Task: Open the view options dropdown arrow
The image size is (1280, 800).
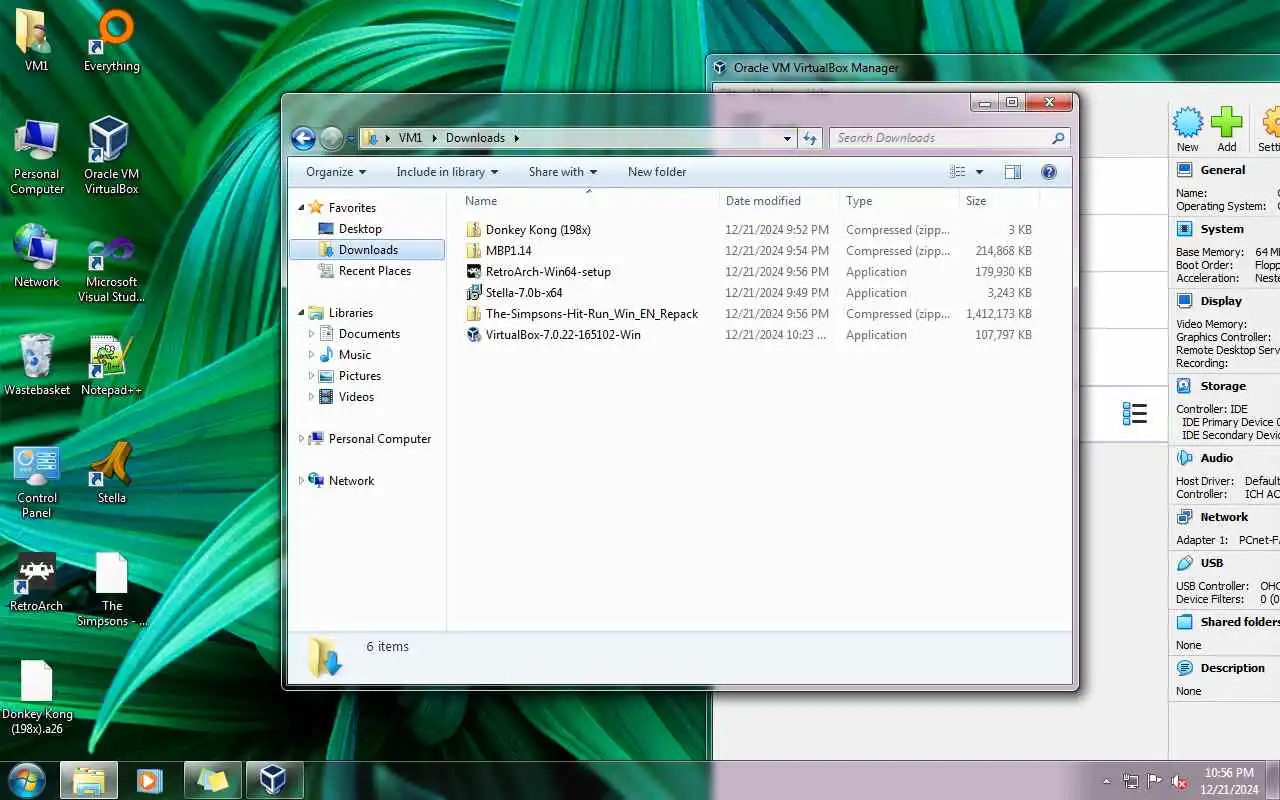Action: (x=979, y=172)
